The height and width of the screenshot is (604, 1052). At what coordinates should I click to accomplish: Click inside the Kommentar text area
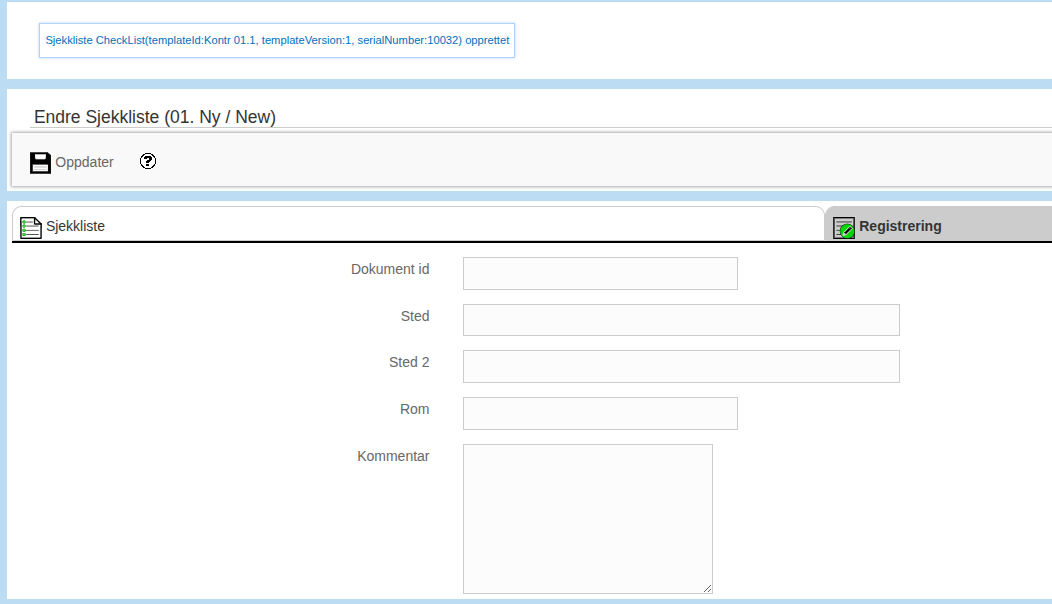click(x=587, y=518)
